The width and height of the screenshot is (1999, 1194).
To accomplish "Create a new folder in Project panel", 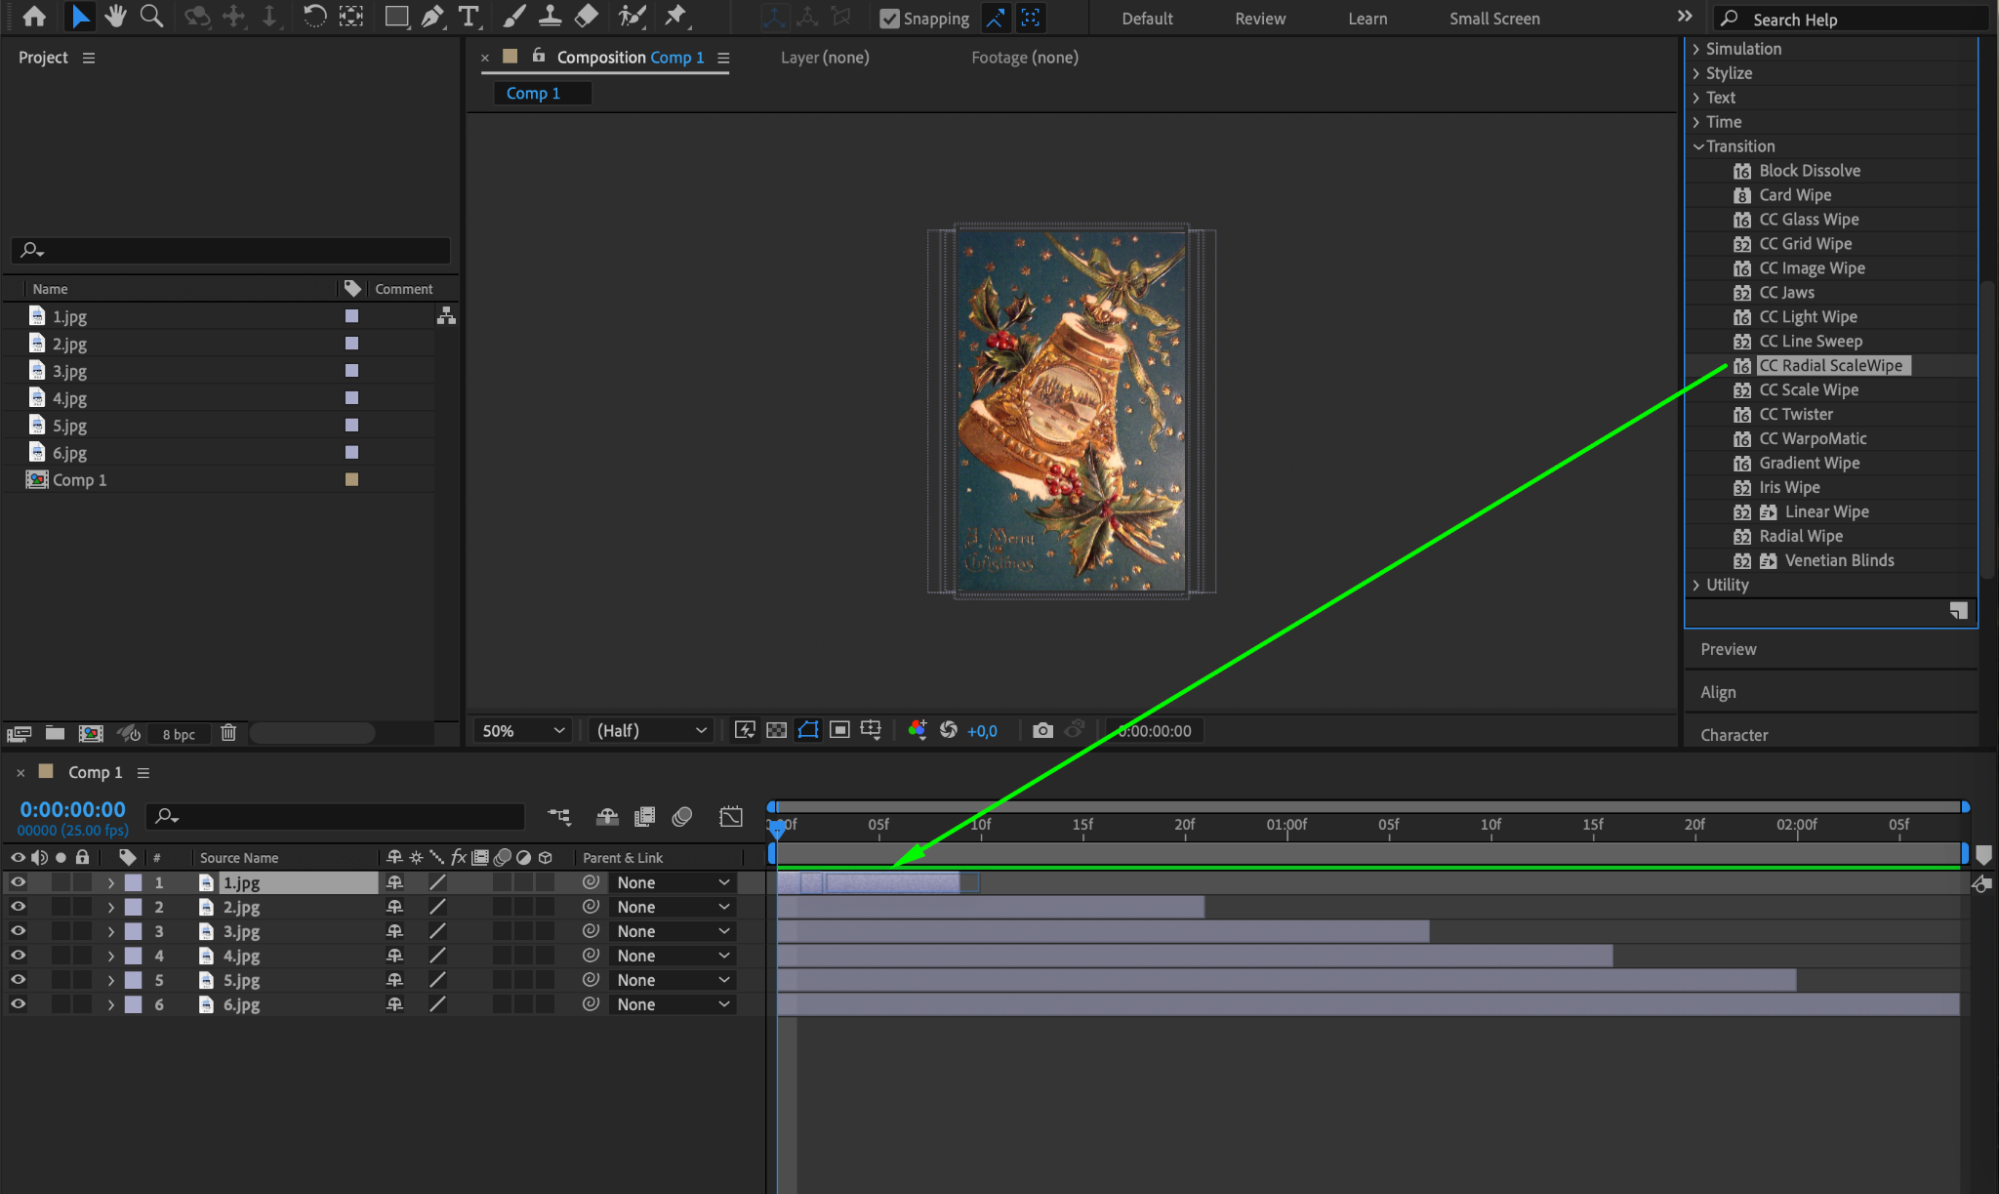I will point(55,733).
